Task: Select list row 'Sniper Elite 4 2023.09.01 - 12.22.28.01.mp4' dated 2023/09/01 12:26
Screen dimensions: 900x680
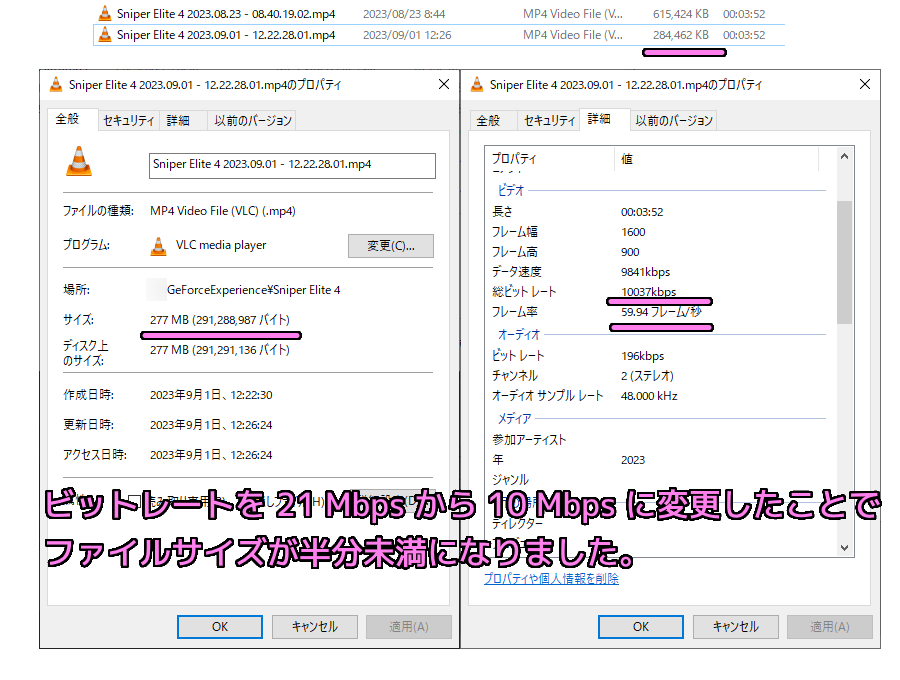Action: [x=439, y=35]
